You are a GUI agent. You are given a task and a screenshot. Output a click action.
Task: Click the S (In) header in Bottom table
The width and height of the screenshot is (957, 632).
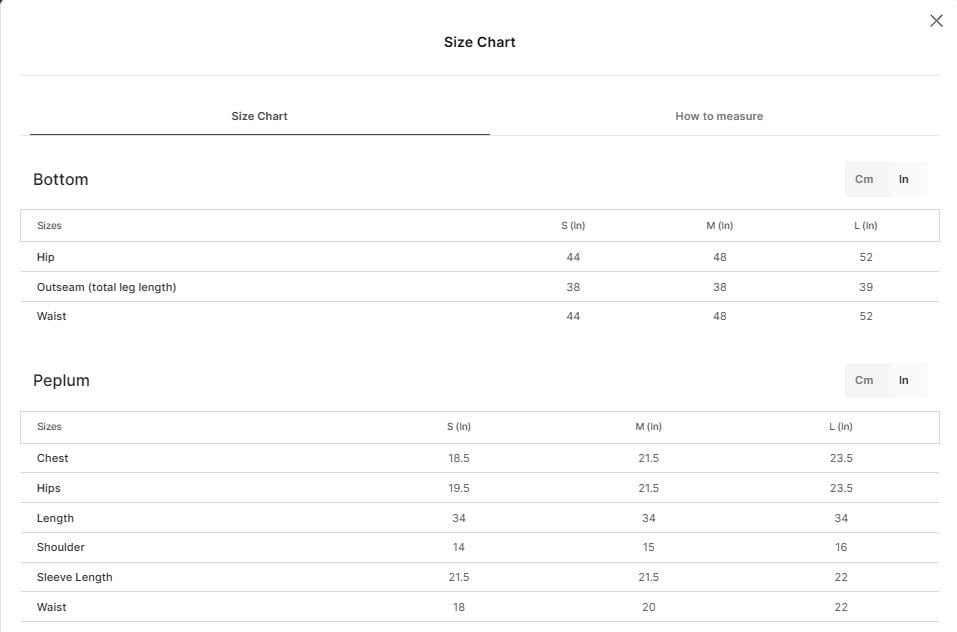pyautogui.click(x=573, y=226)
